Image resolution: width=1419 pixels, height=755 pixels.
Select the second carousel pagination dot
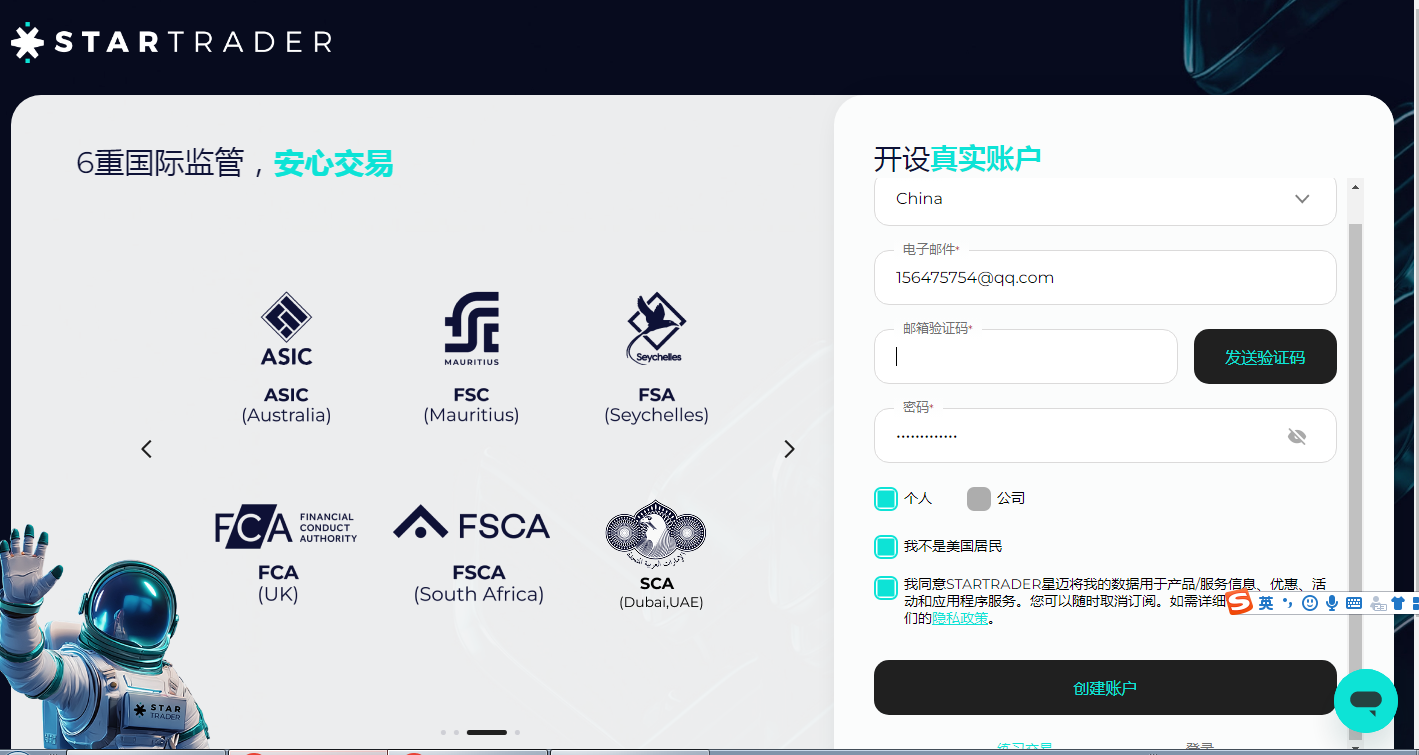pyautogui.click(x=456, y=732)
